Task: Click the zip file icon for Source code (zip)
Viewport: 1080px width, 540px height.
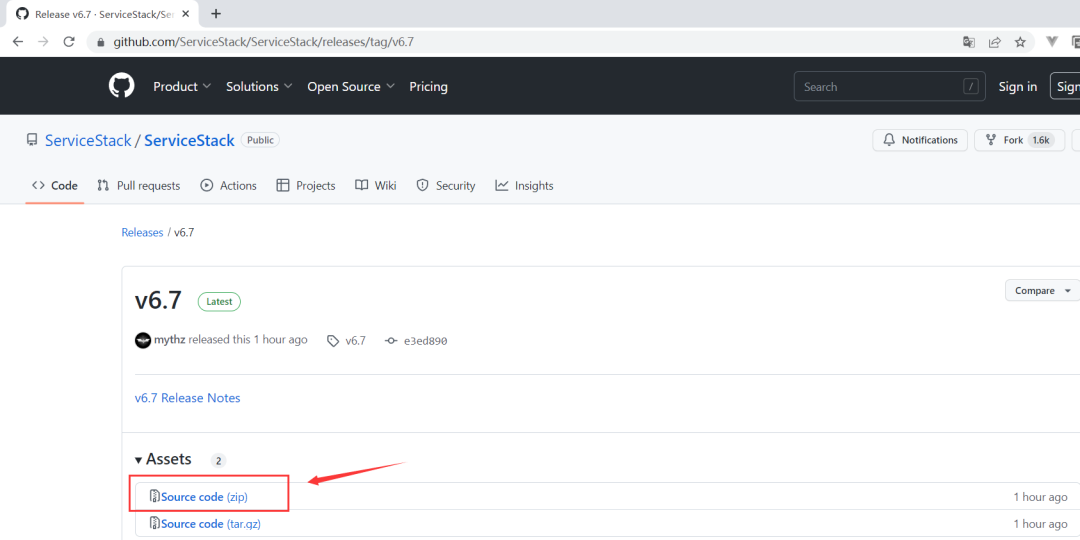Action: pyautogui.click(x=155, y=497)
